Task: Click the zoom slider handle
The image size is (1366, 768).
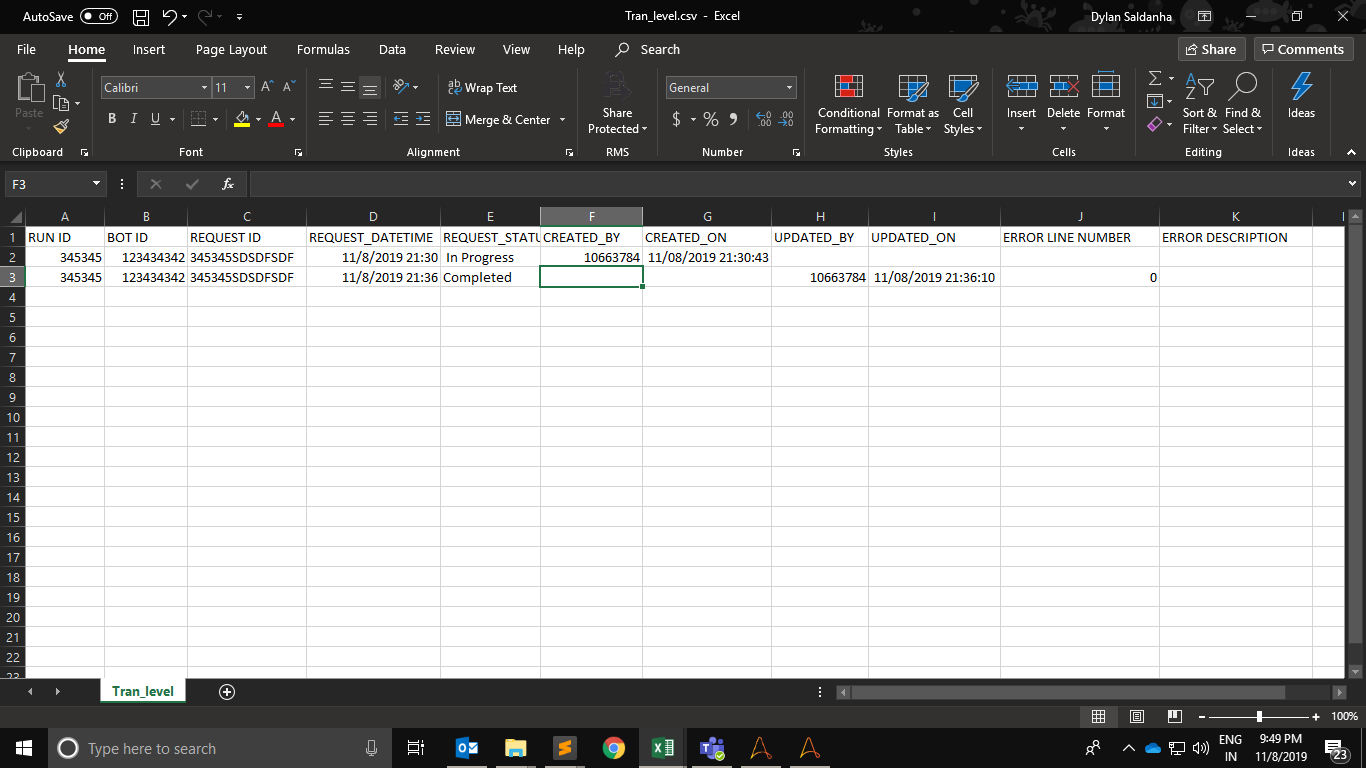Action: click(1259, 716)
